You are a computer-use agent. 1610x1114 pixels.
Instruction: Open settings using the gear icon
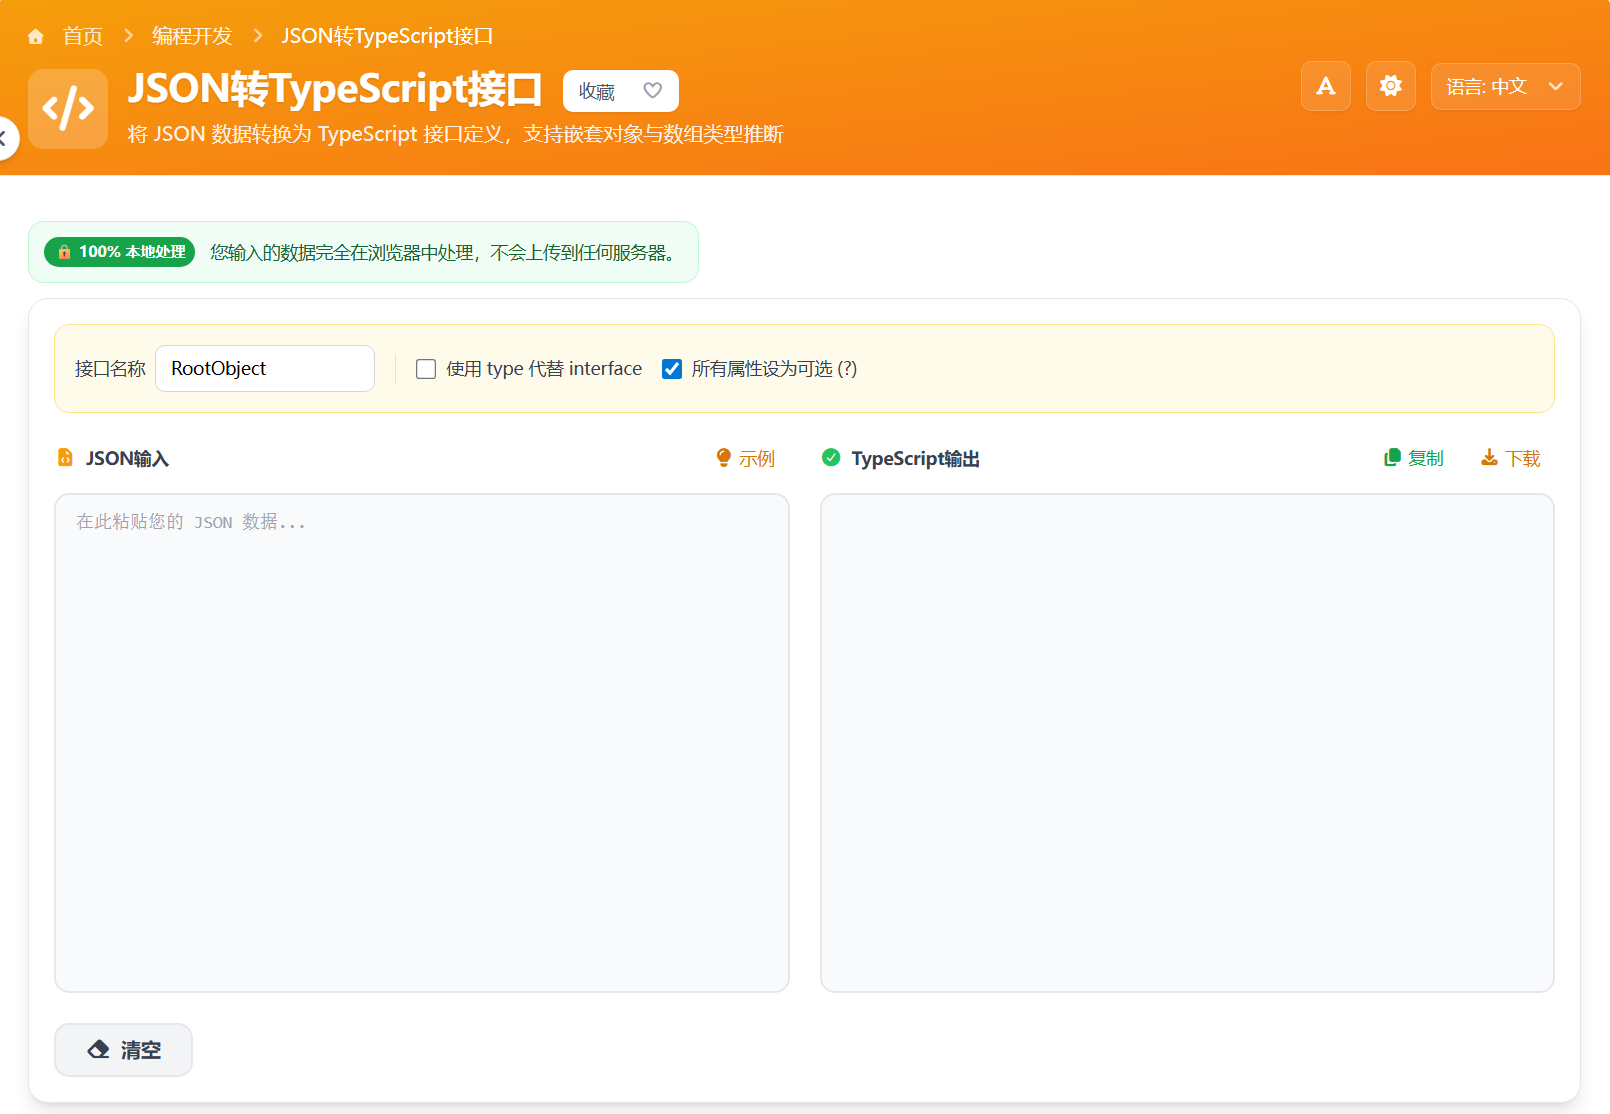tap(1390, 87)
